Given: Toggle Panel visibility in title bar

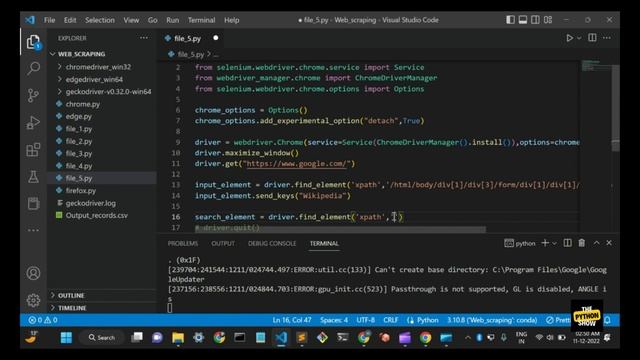Looking at the screenshot, I should point(522,20).
